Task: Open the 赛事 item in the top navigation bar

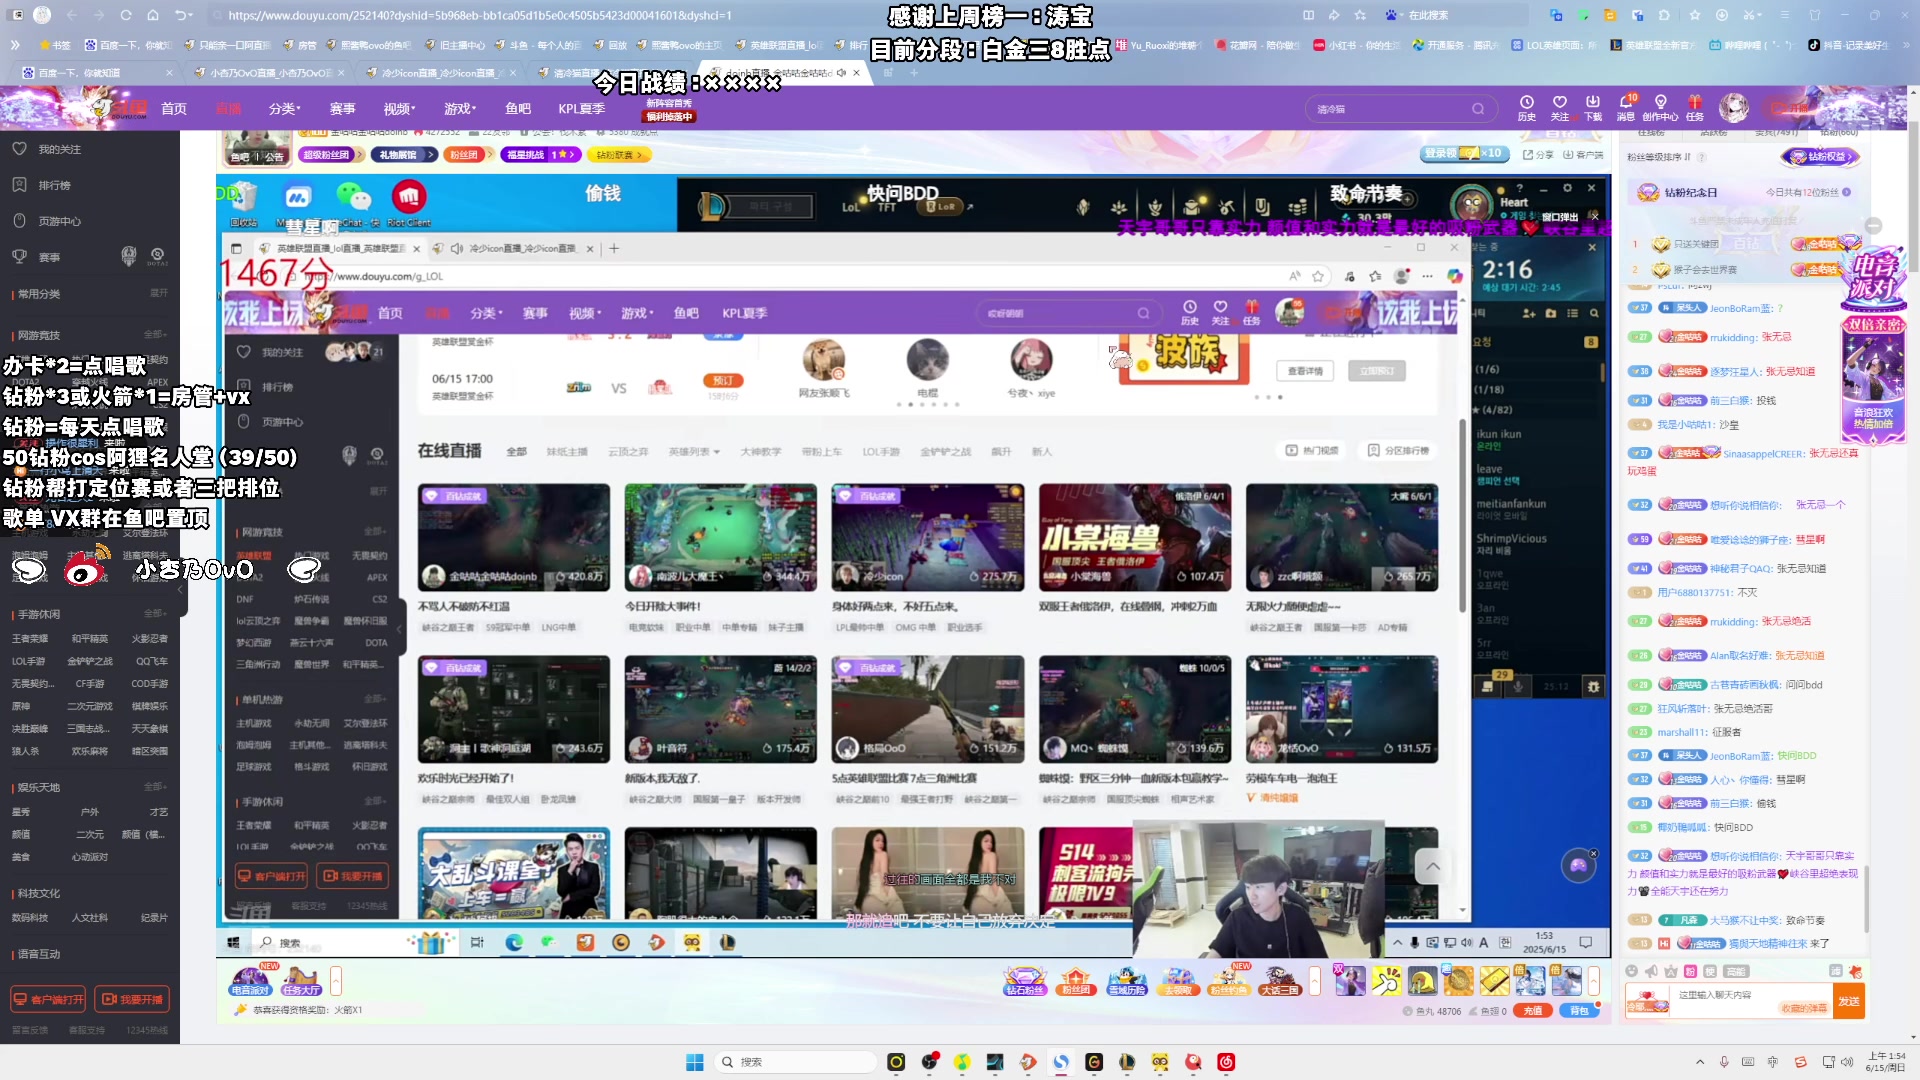Action: (x=343, y=109)
